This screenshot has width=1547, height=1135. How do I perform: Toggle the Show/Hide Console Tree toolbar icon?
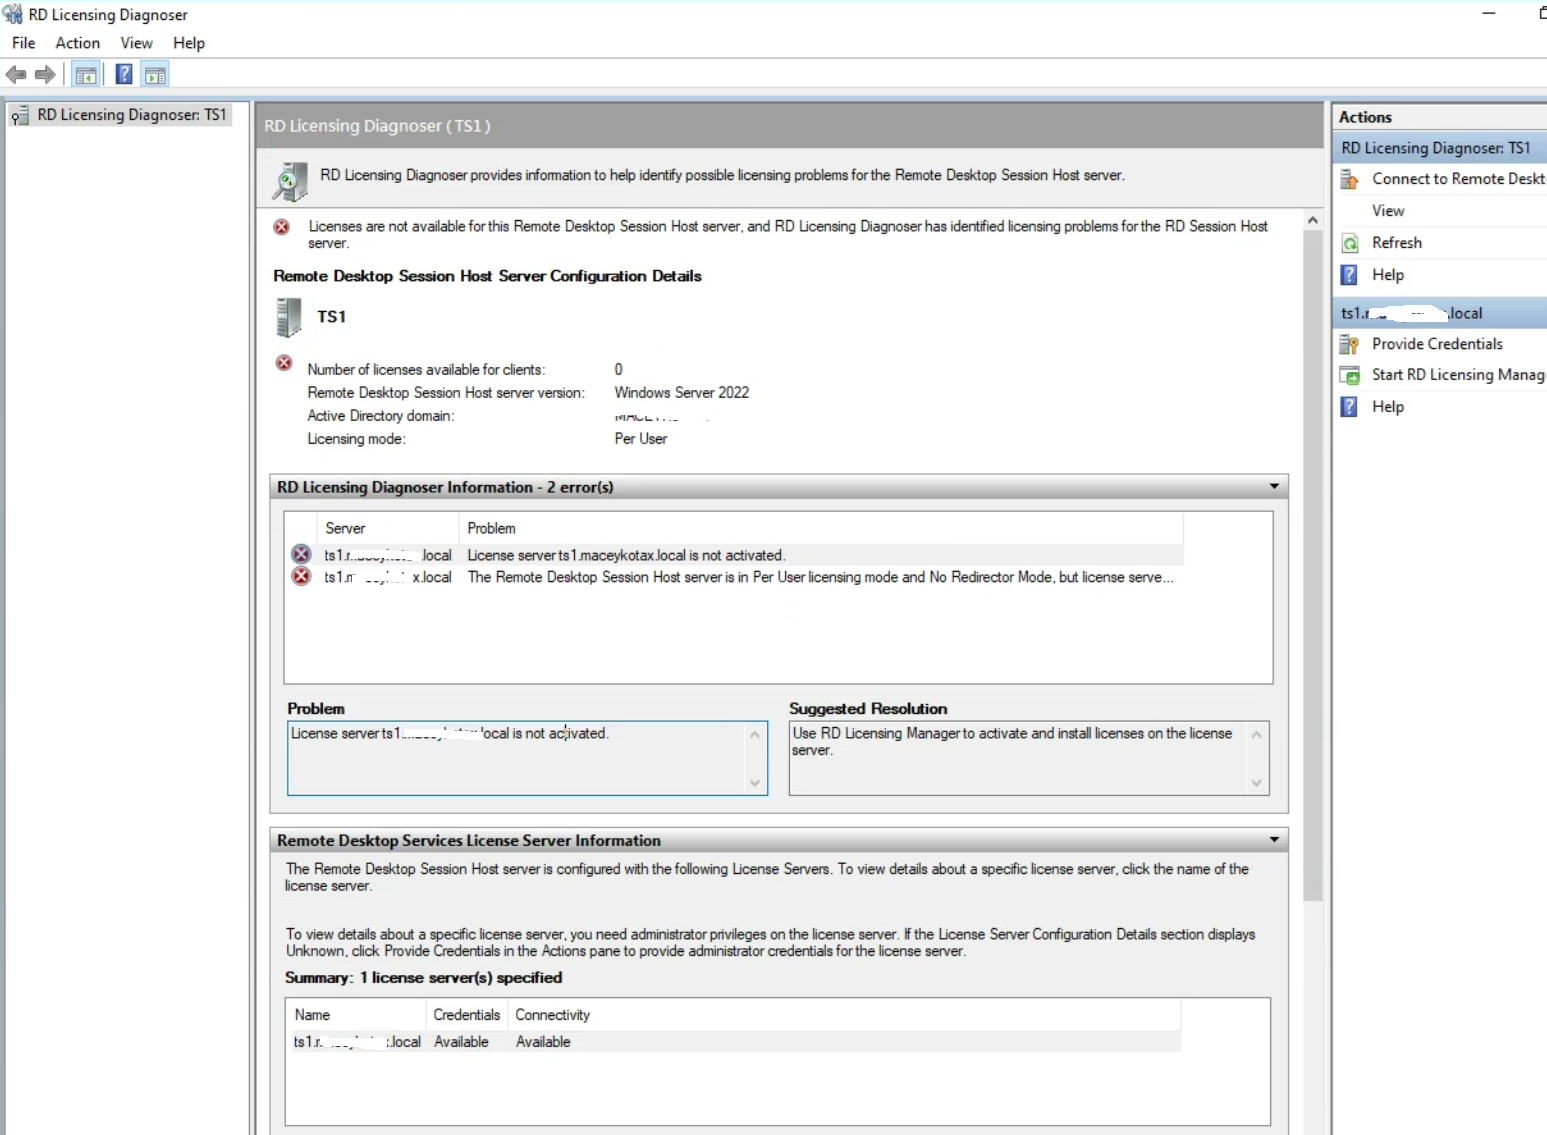(86, 75)
